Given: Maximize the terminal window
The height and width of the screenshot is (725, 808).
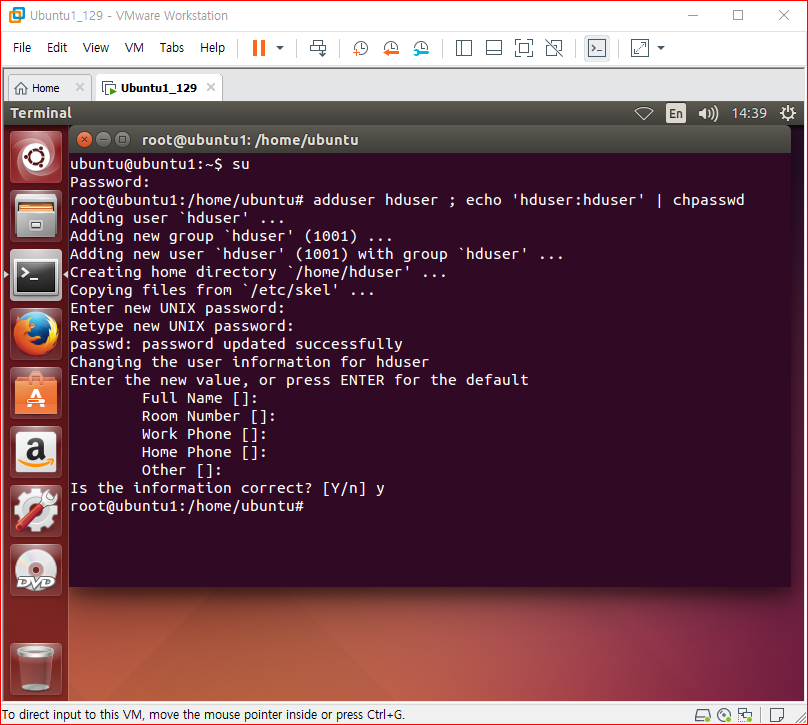Looking at the screenshot, I should pyautogui.click(x=123, y=140).
